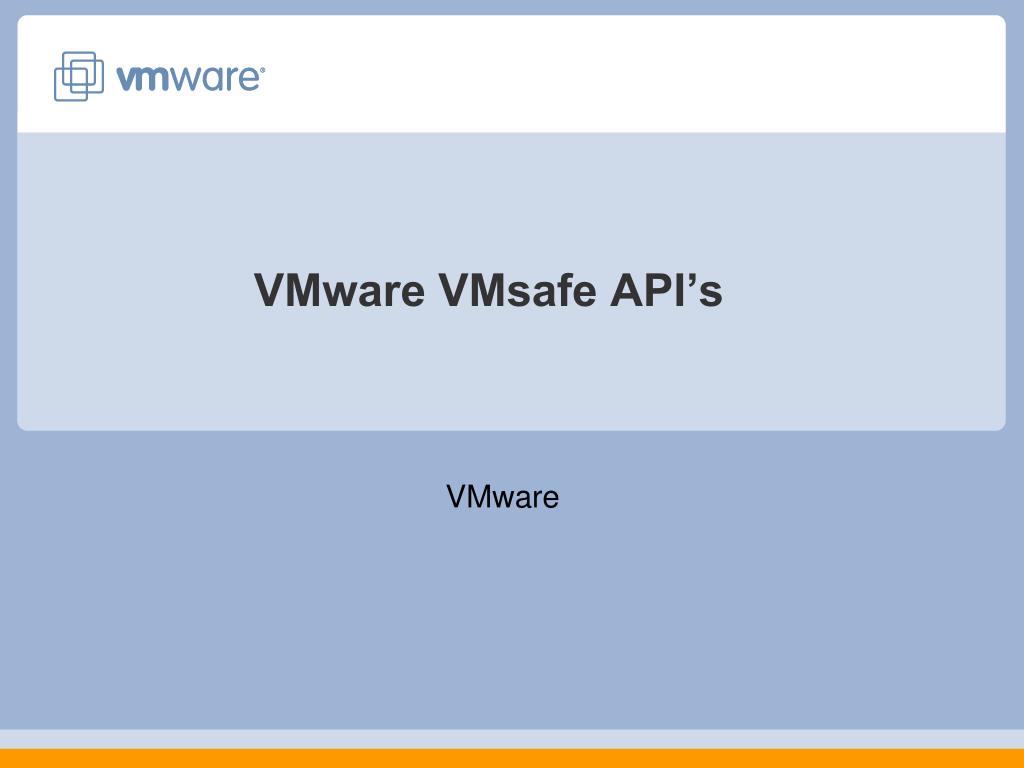
Task: Click the vmware wordmark in header
Action: (191, 78)
